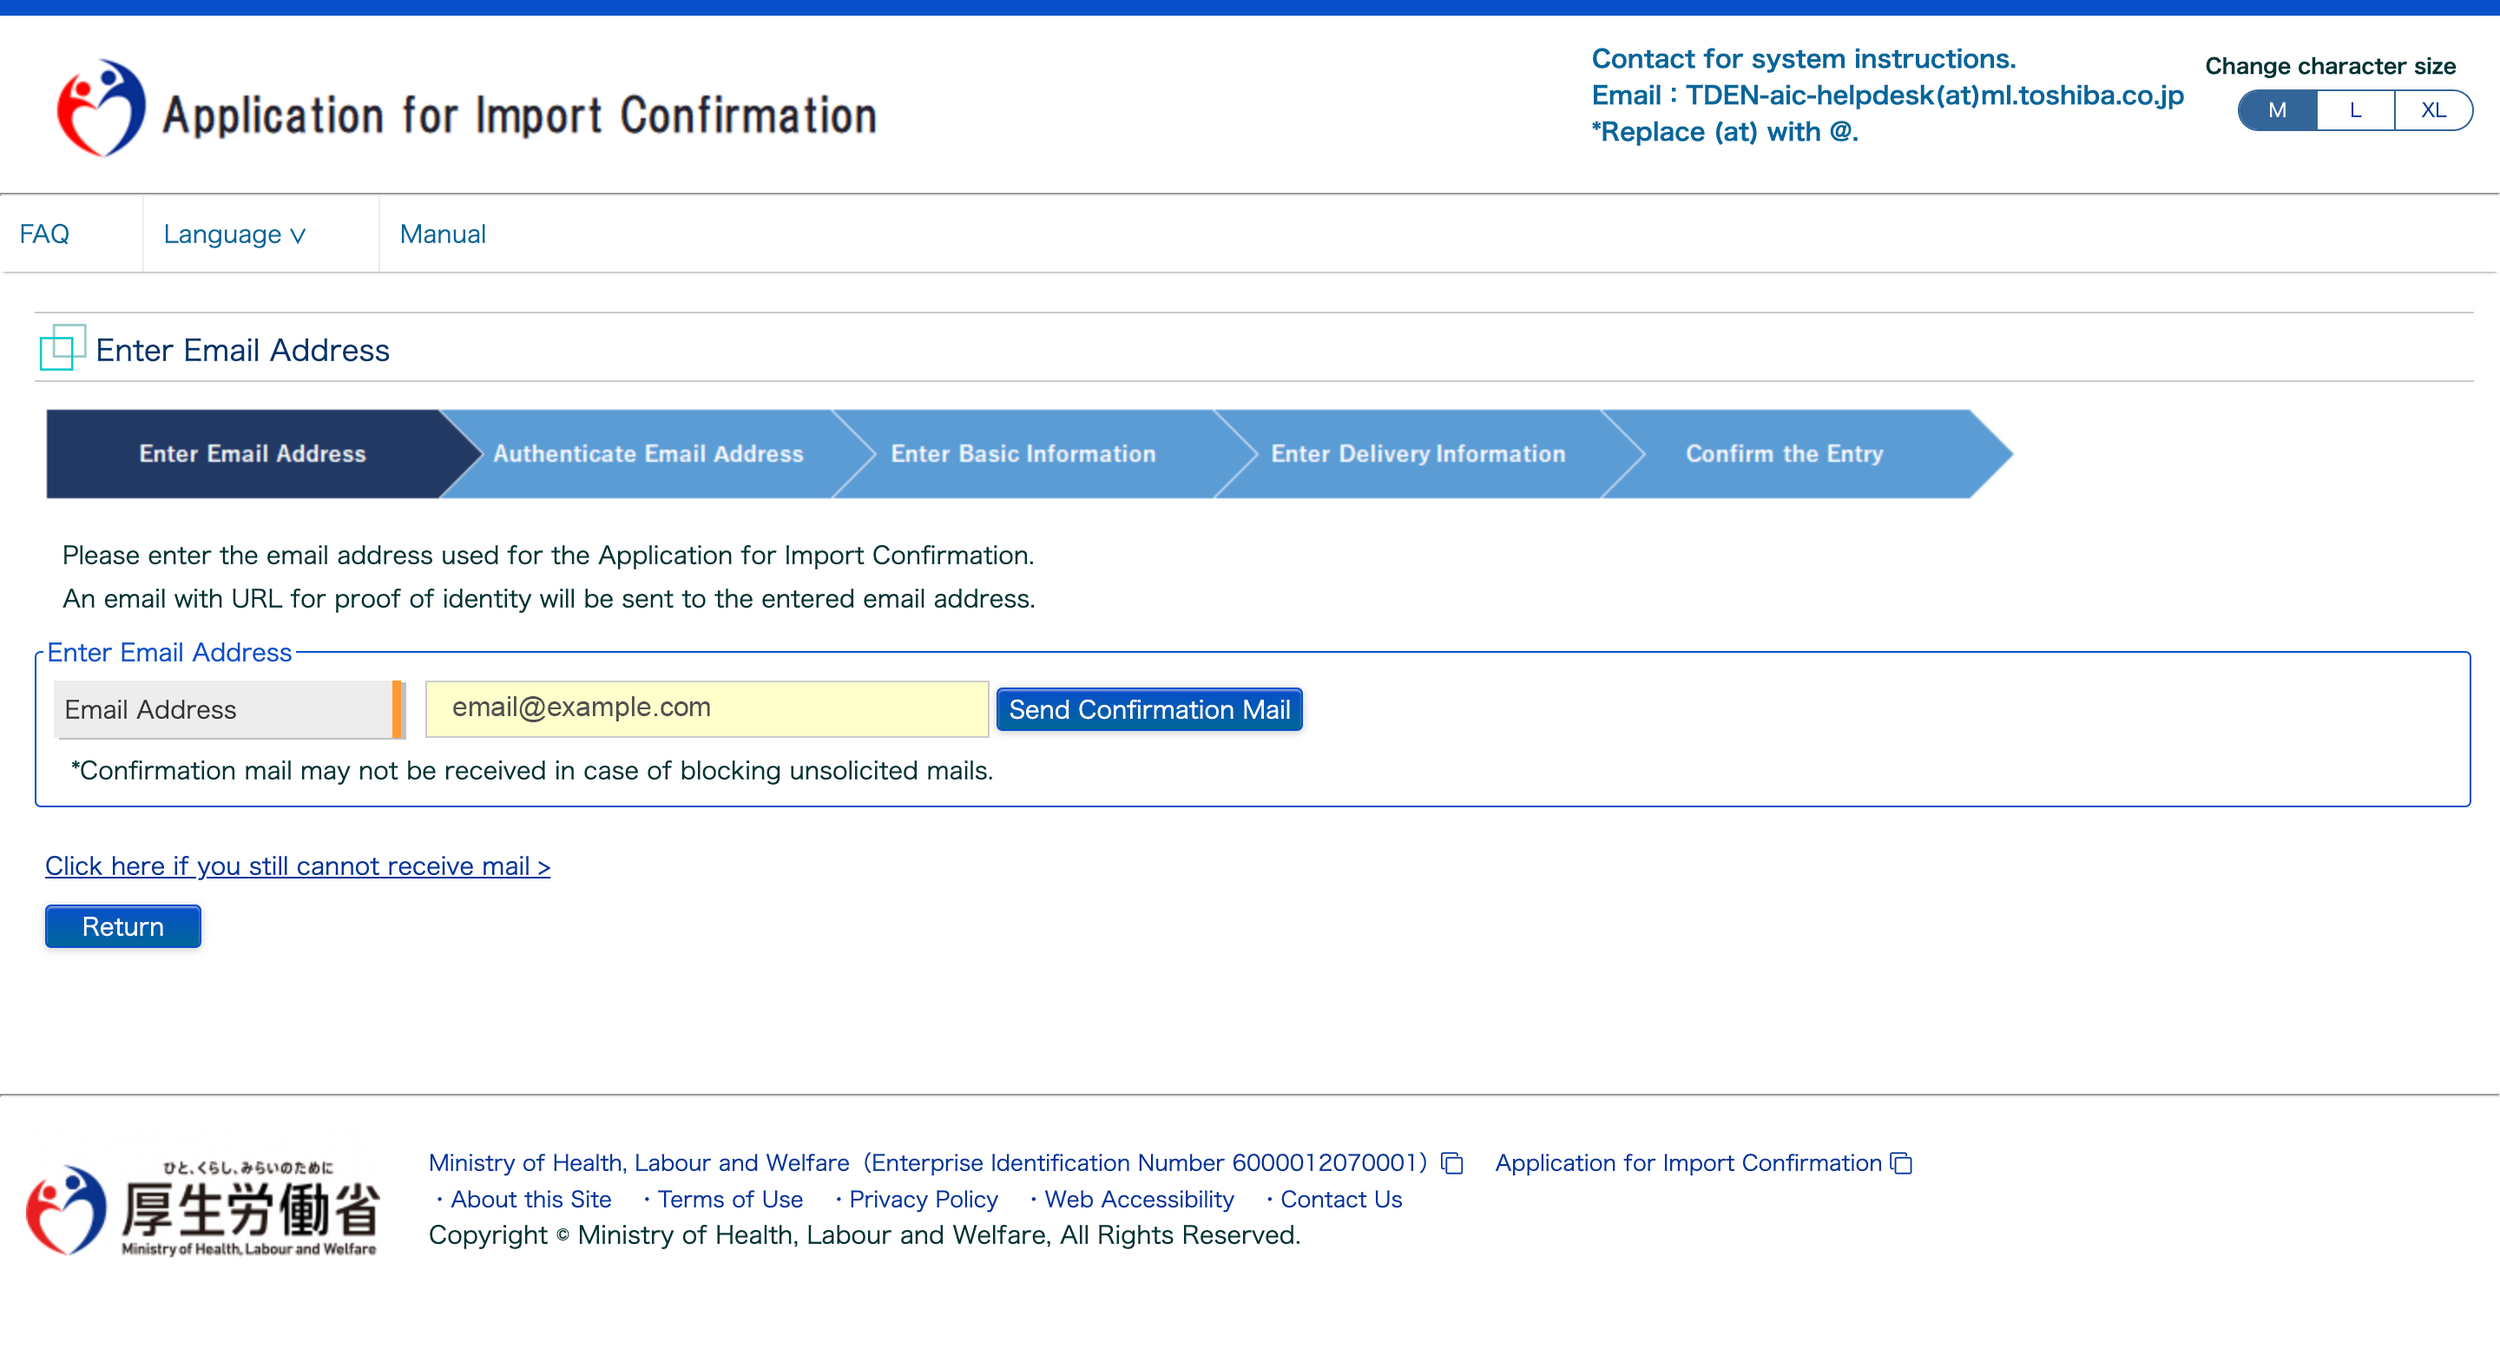Open the Privacy Policy footer link

922,1199
